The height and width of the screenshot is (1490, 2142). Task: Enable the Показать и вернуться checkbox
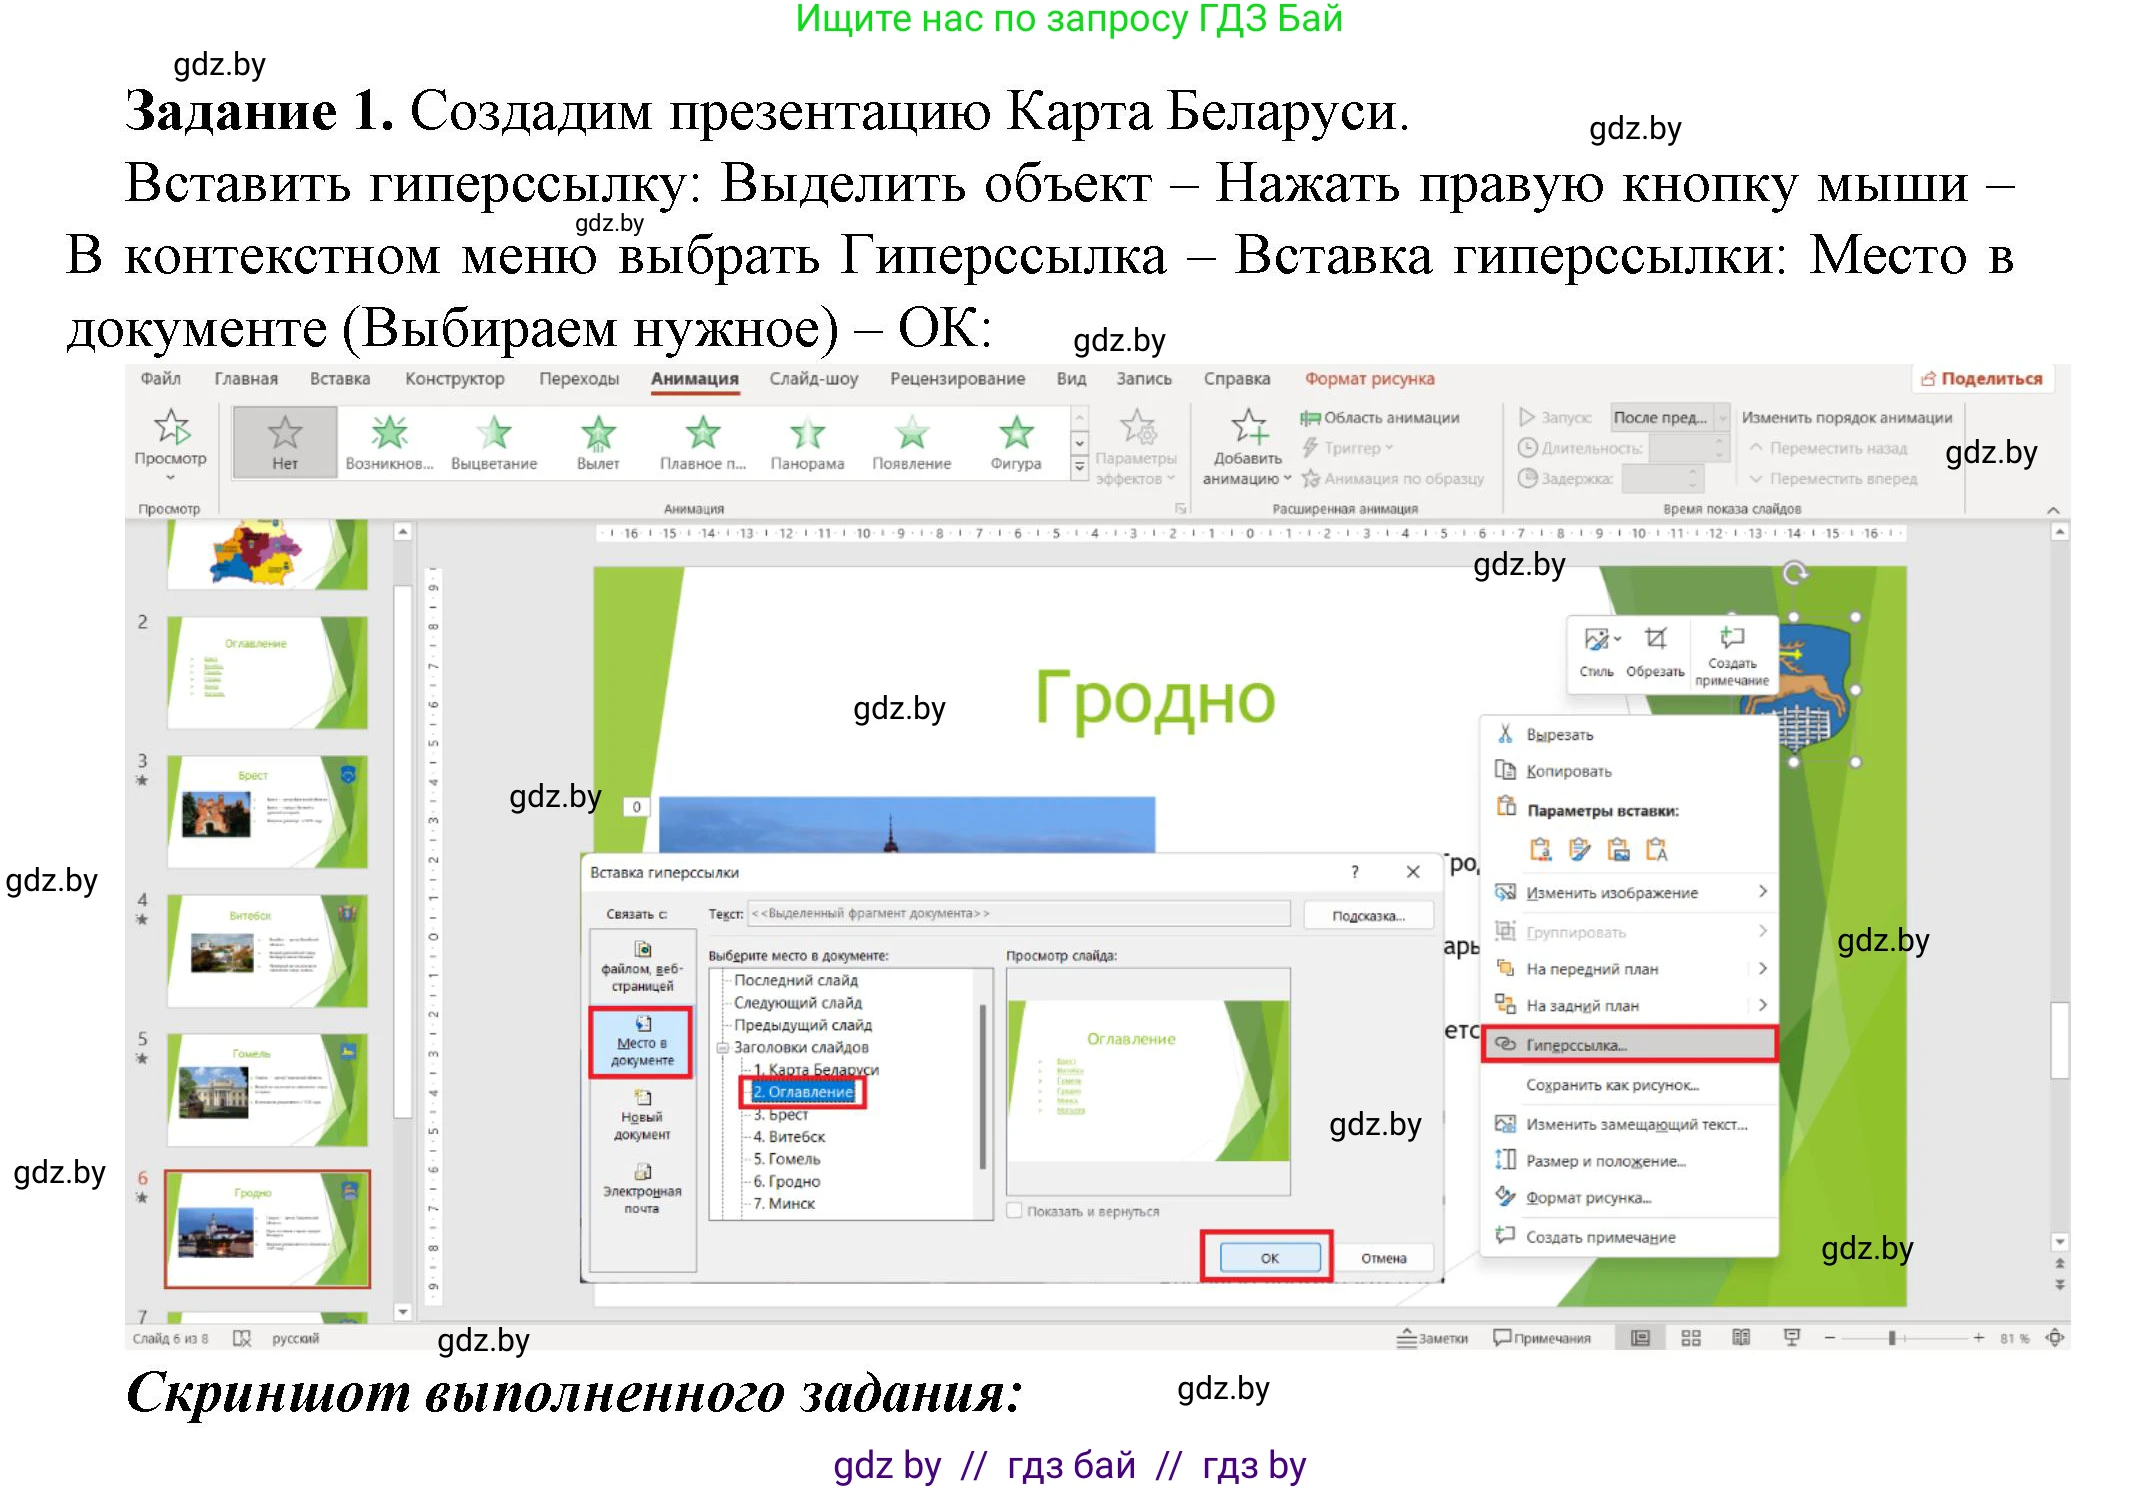(1016, 1210)
